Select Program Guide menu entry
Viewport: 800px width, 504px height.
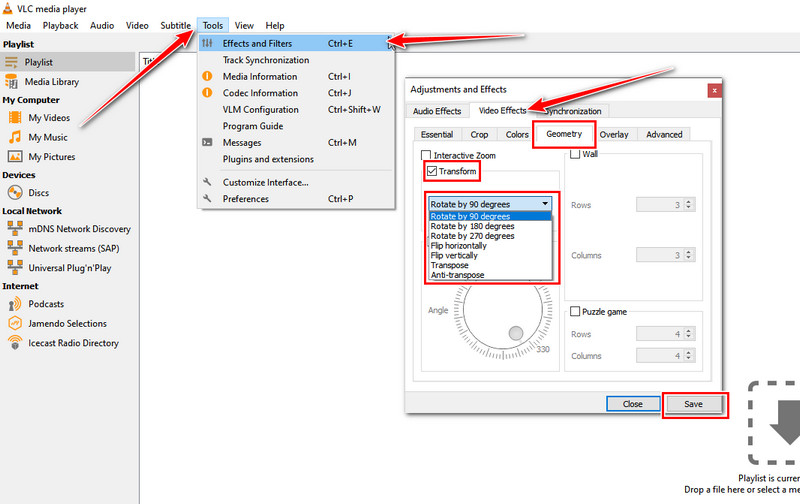pos(296,126)
